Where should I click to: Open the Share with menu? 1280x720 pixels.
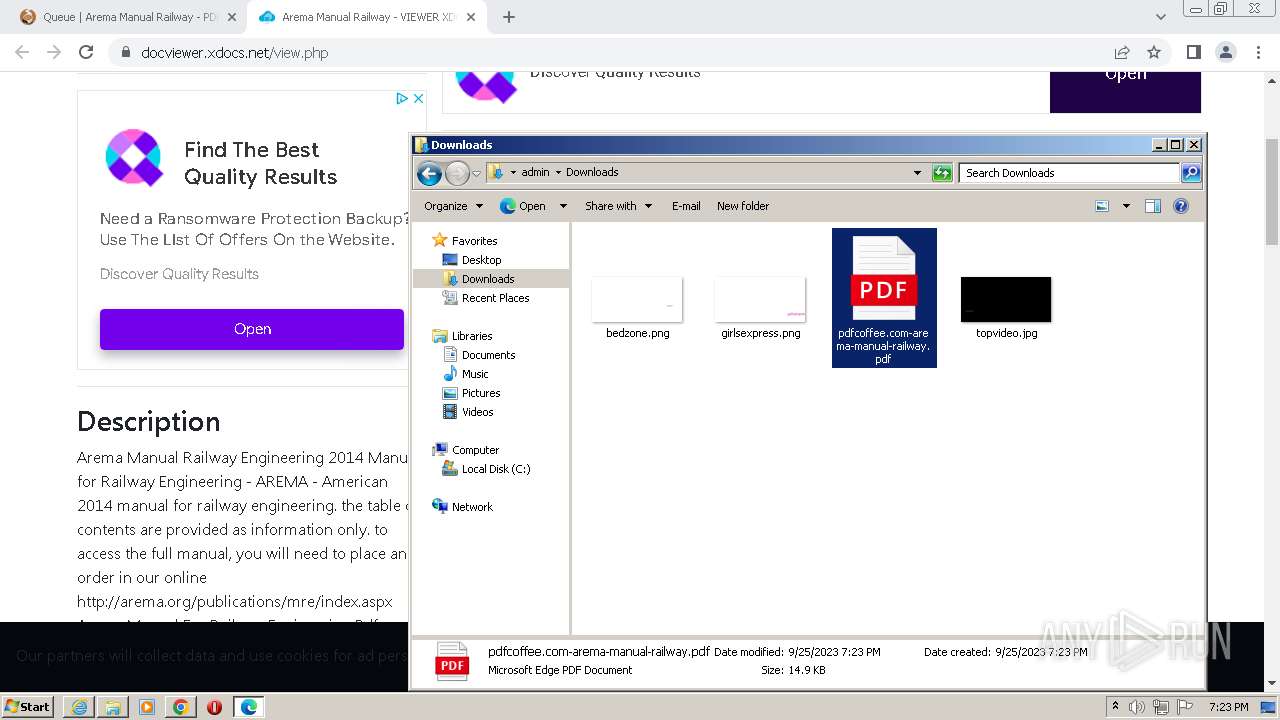pyautogui.click(x=618, y=206)
